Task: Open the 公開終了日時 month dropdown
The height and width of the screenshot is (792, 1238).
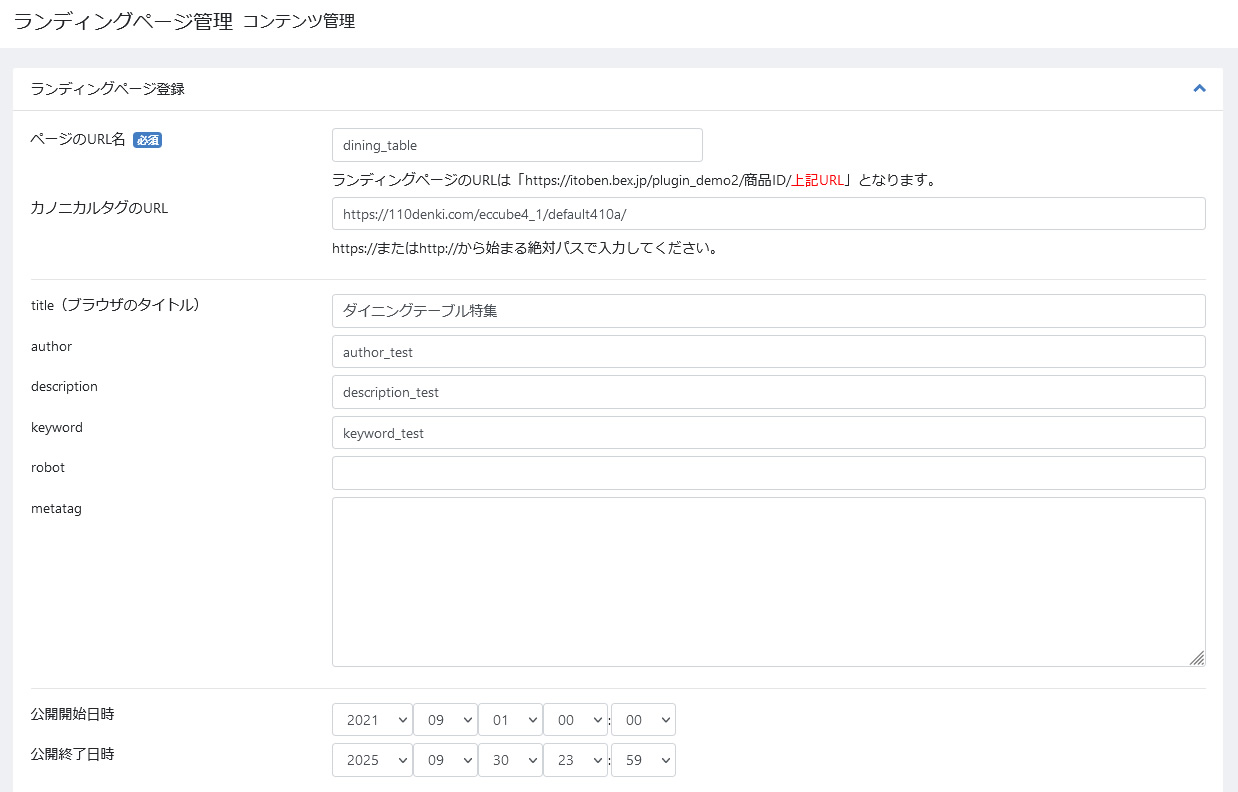Action: (x=445, y=760)
